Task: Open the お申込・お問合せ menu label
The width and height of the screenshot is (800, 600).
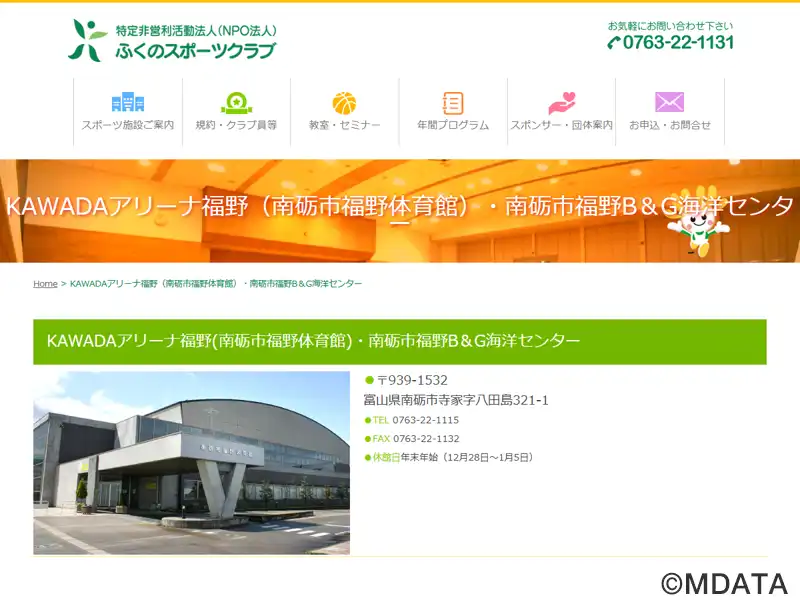Action: click(670, 125)
